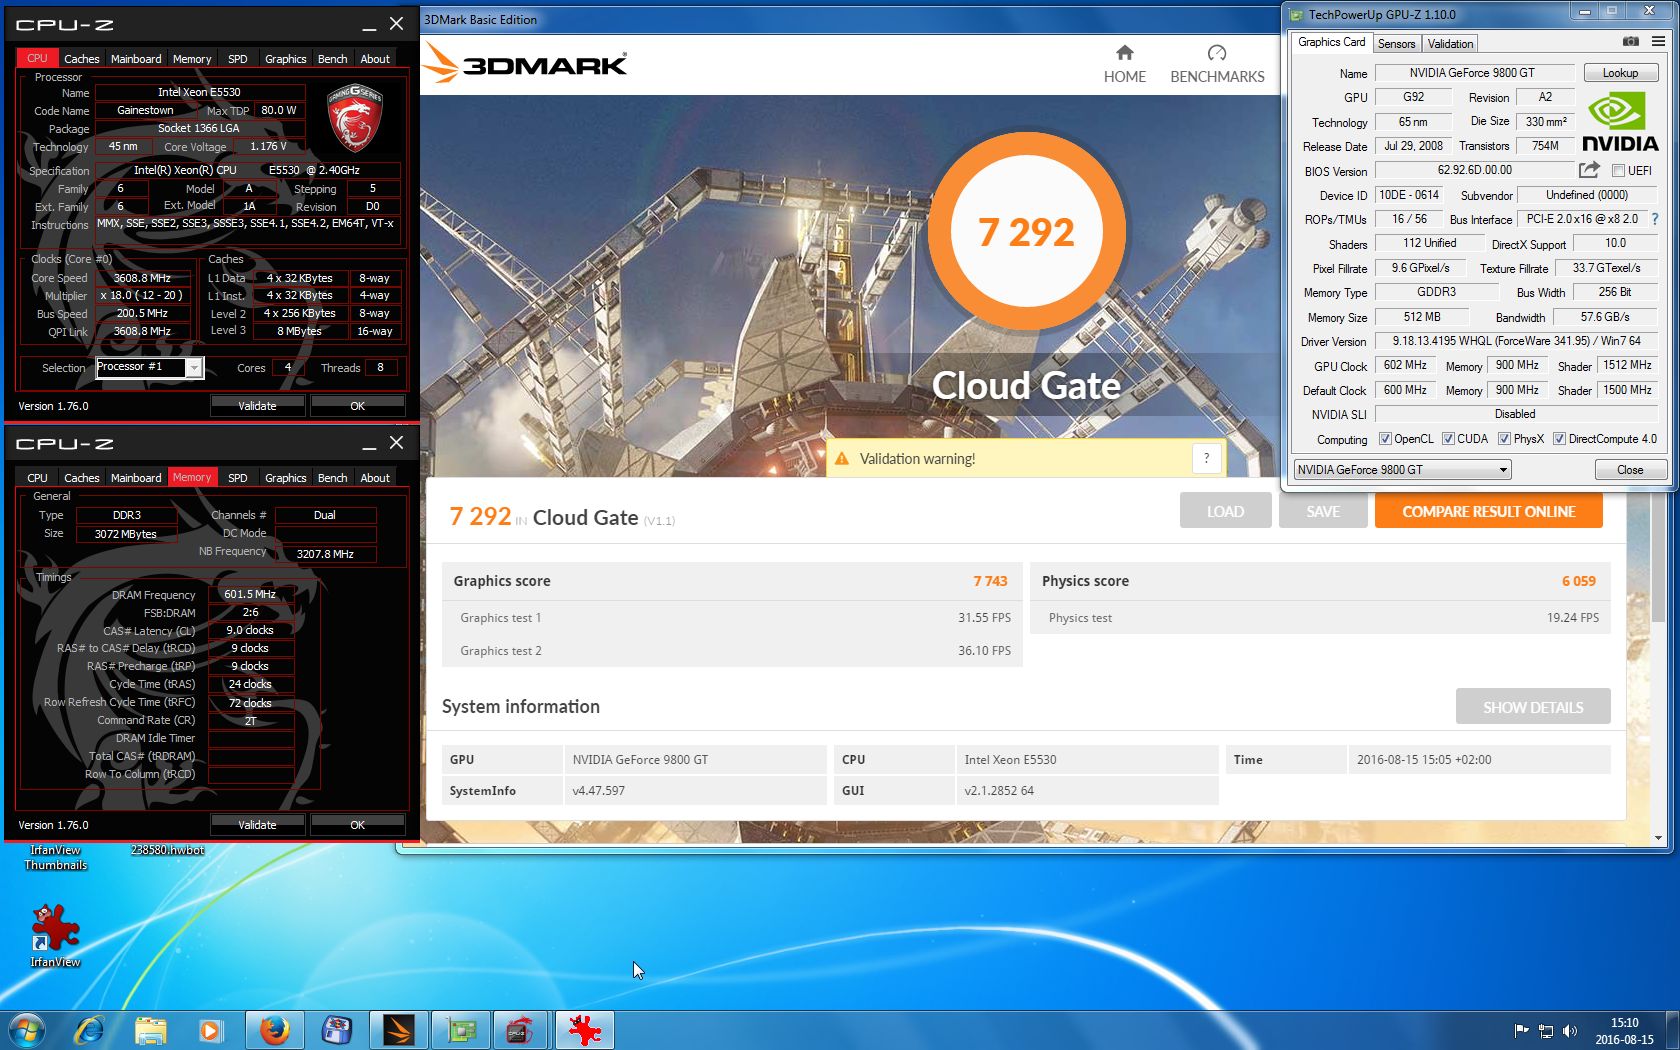The image size is (1680, 1050).
Task: Click the volume speaker tray icon
Action: point(1569,1031)
